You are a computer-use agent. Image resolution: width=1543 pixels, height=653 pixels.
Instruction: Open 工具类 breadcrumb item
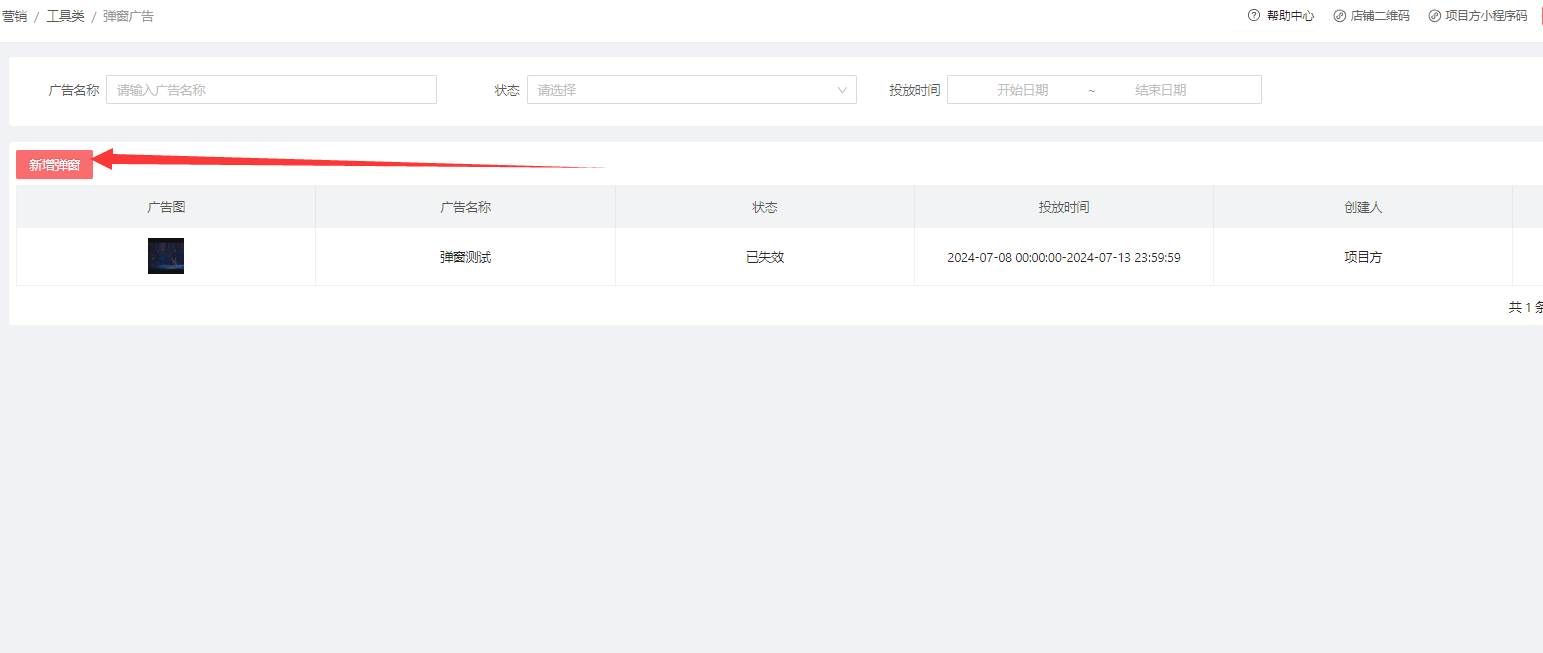coord(65,17)
